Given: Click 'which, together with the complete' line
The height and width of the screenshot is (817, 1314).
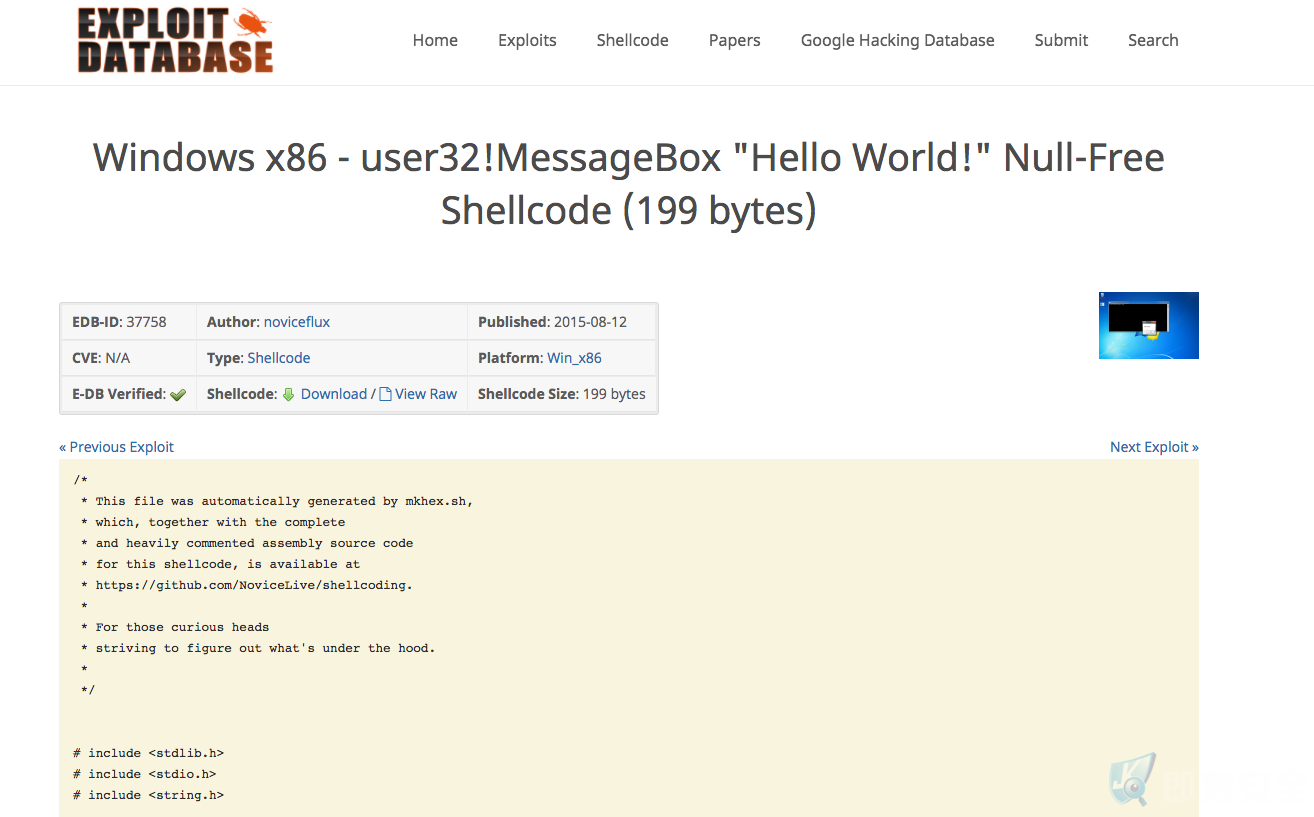Looking at the screenshot, I should 213,522.
